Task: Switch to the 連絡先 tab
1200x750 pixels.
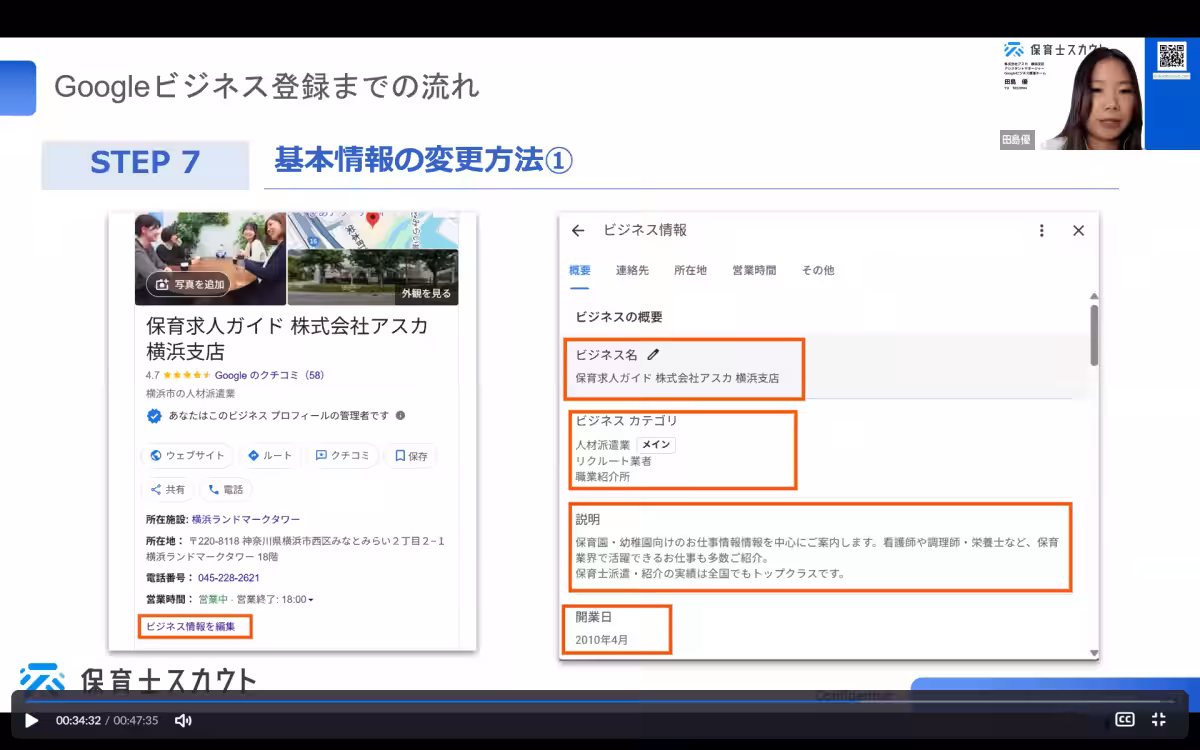Action: click(x=632, y=269)
